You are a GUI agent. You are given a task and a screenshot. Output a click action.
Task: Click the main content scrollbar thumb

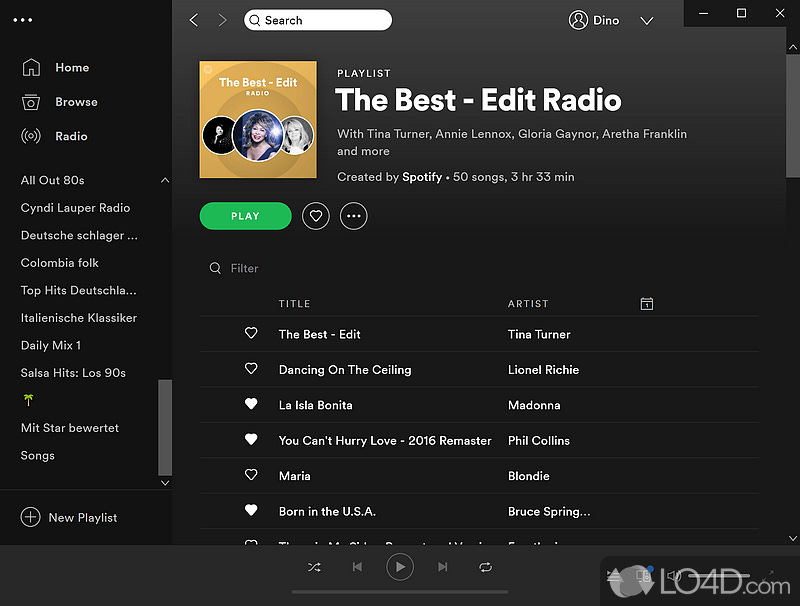point(793,116)
